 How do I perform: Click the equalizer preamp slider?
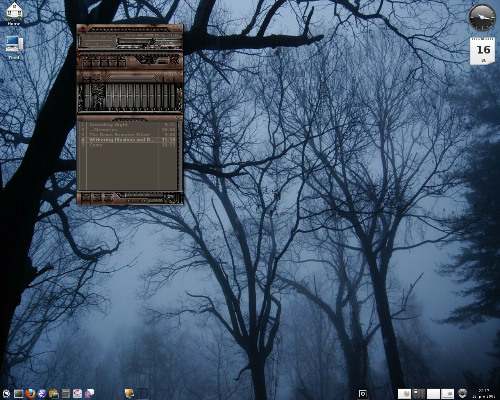87,96
